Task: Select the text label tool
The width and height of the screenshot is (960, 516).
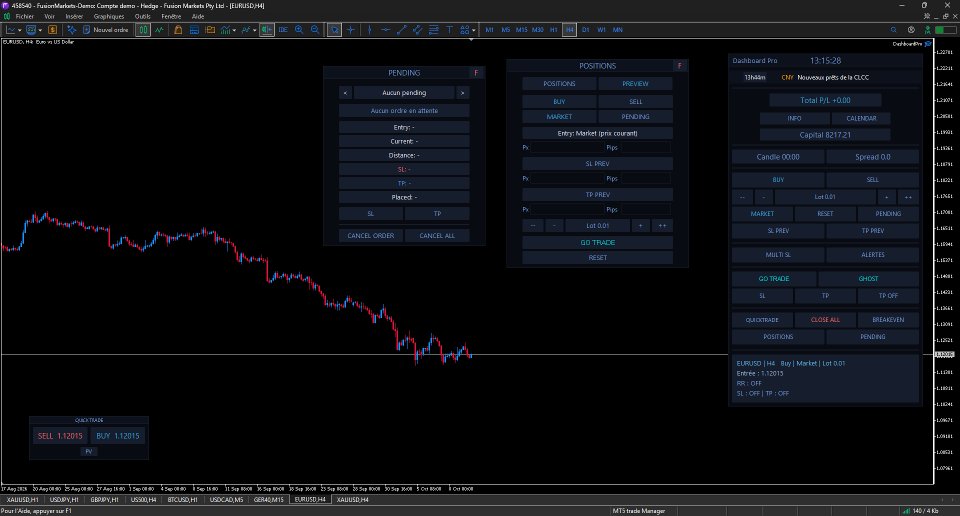Action: [449, 29]
